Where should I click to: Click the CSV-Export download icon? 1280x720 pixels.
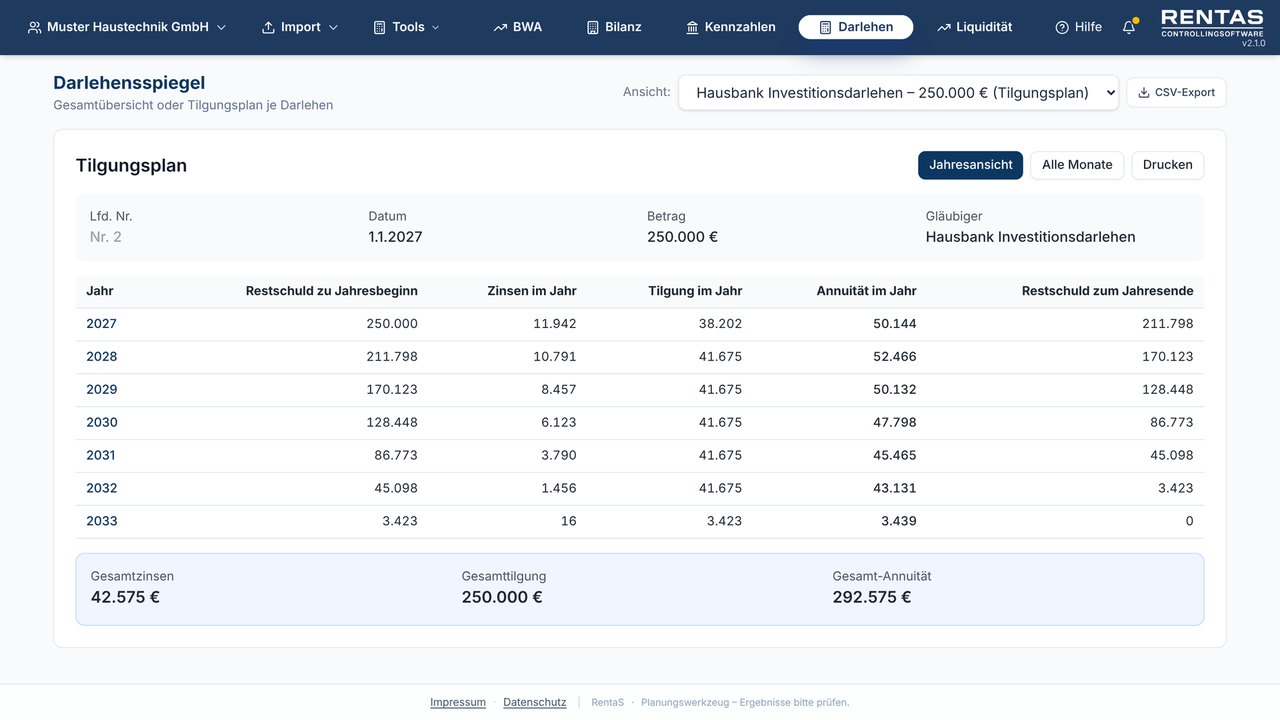tap(1144, 93)
